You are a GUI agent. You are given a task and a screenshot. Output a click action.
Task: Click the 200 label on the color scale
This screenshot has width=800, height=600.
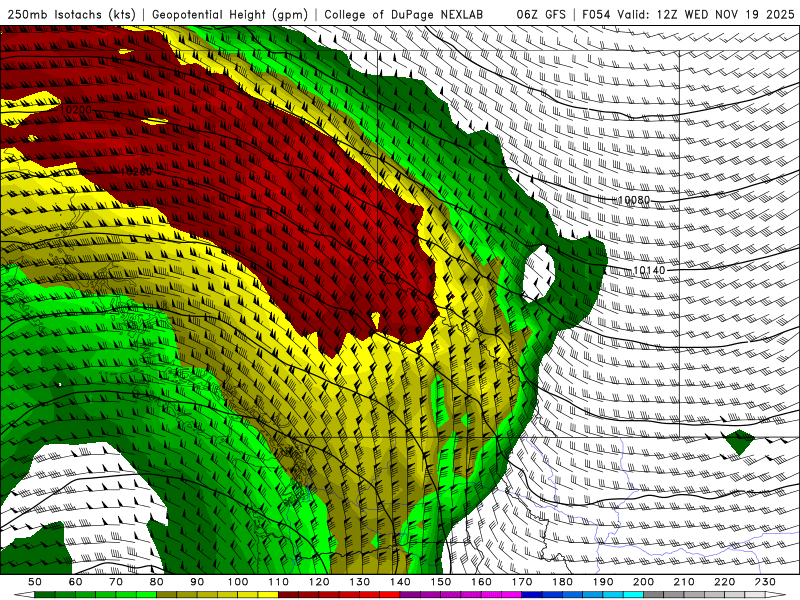point(643,582)
